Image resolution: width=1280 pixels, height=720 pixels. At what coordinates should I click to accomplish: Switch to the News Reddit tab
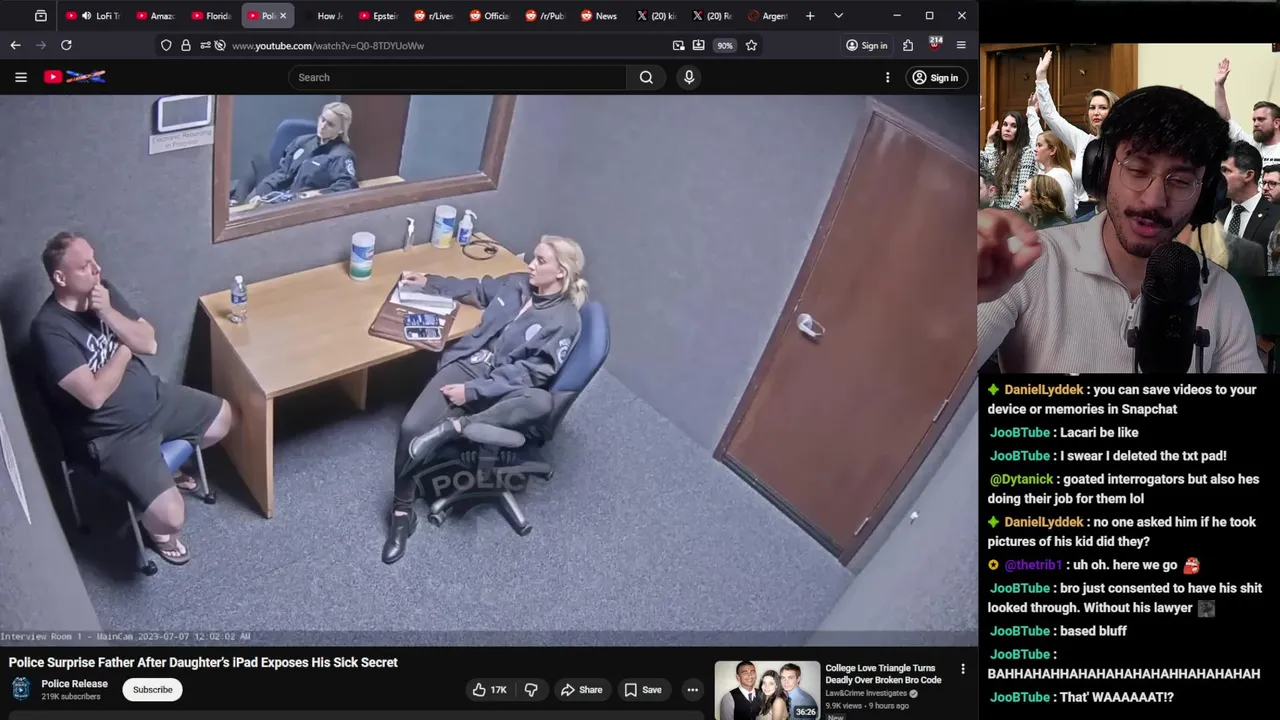tap(600, 16)
